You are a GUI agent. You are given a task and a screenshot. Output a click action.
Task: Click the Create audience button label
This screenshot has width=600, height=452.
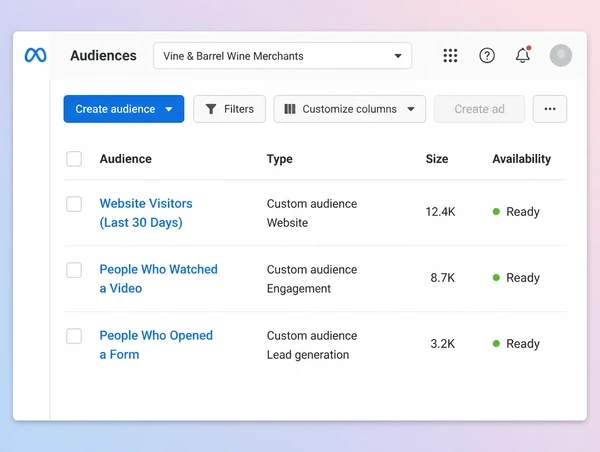coord(115,109)
